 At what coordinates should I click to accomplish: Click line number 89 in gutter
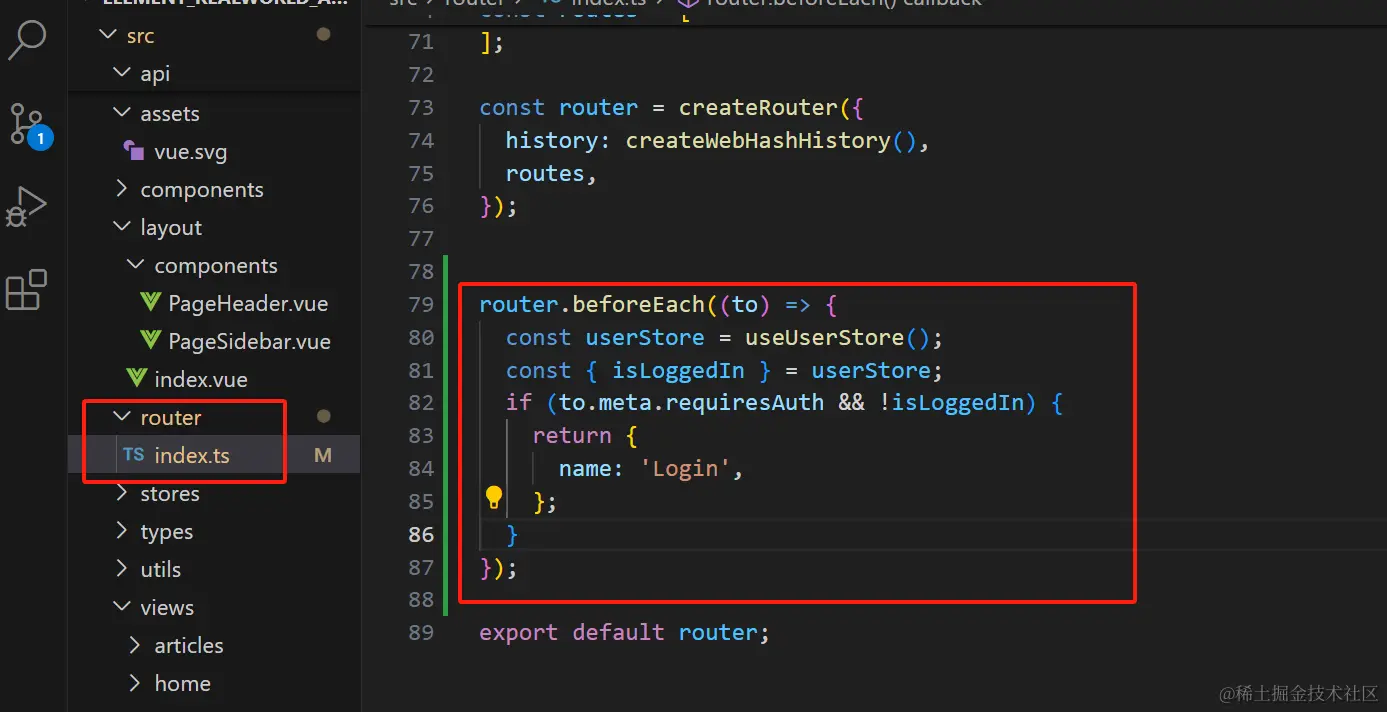421,633
